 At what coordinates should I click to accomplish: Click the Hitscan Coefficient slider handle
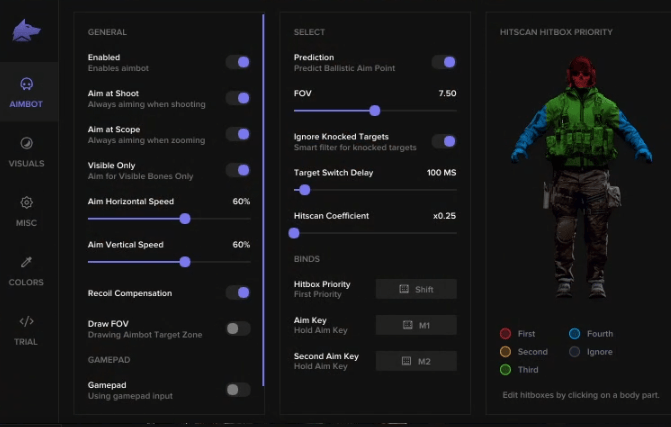(x=294, y=233)
